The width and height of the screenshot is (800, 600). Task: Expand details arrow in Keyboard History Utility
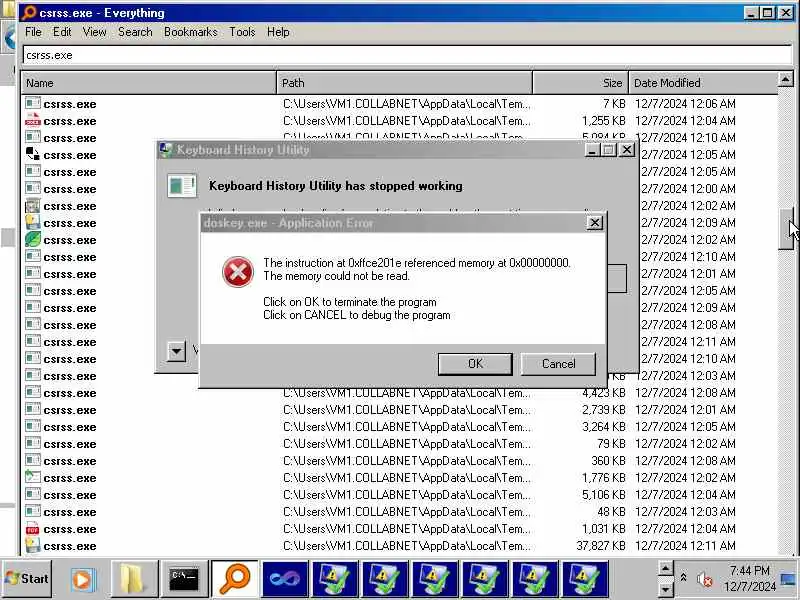[x=176, y=351]
